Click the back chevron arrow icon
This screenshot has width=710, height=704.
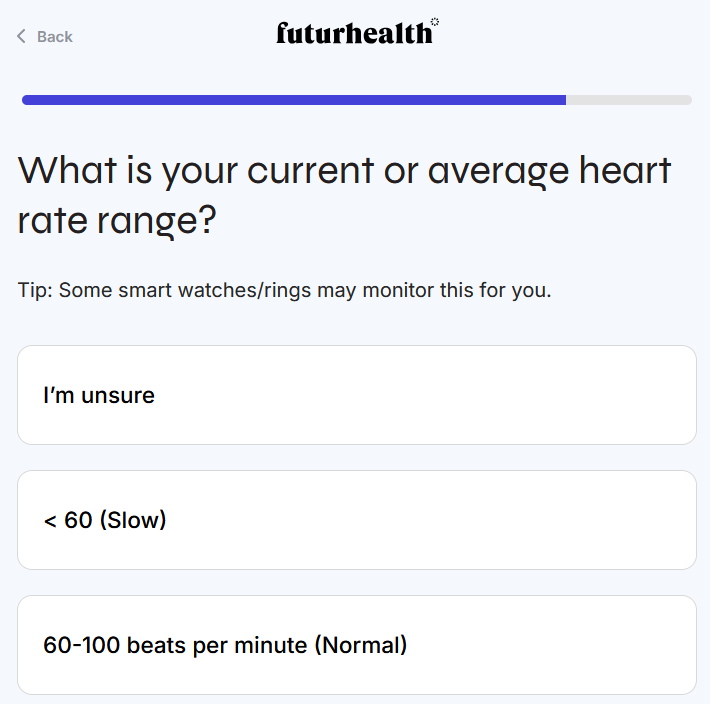pyautogui.click(x=21, y=37)
